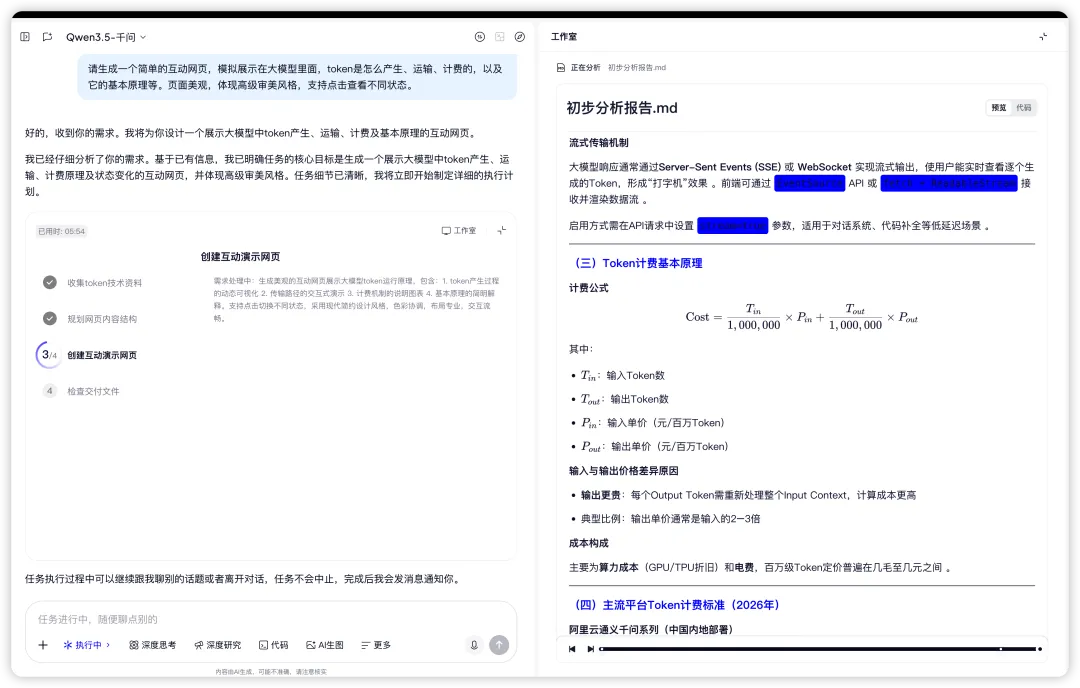This screenshot has width=1080, height=688.
Task: Toggle 深度研究 mode
Action: pyautogui.click(x=218, y=645)
